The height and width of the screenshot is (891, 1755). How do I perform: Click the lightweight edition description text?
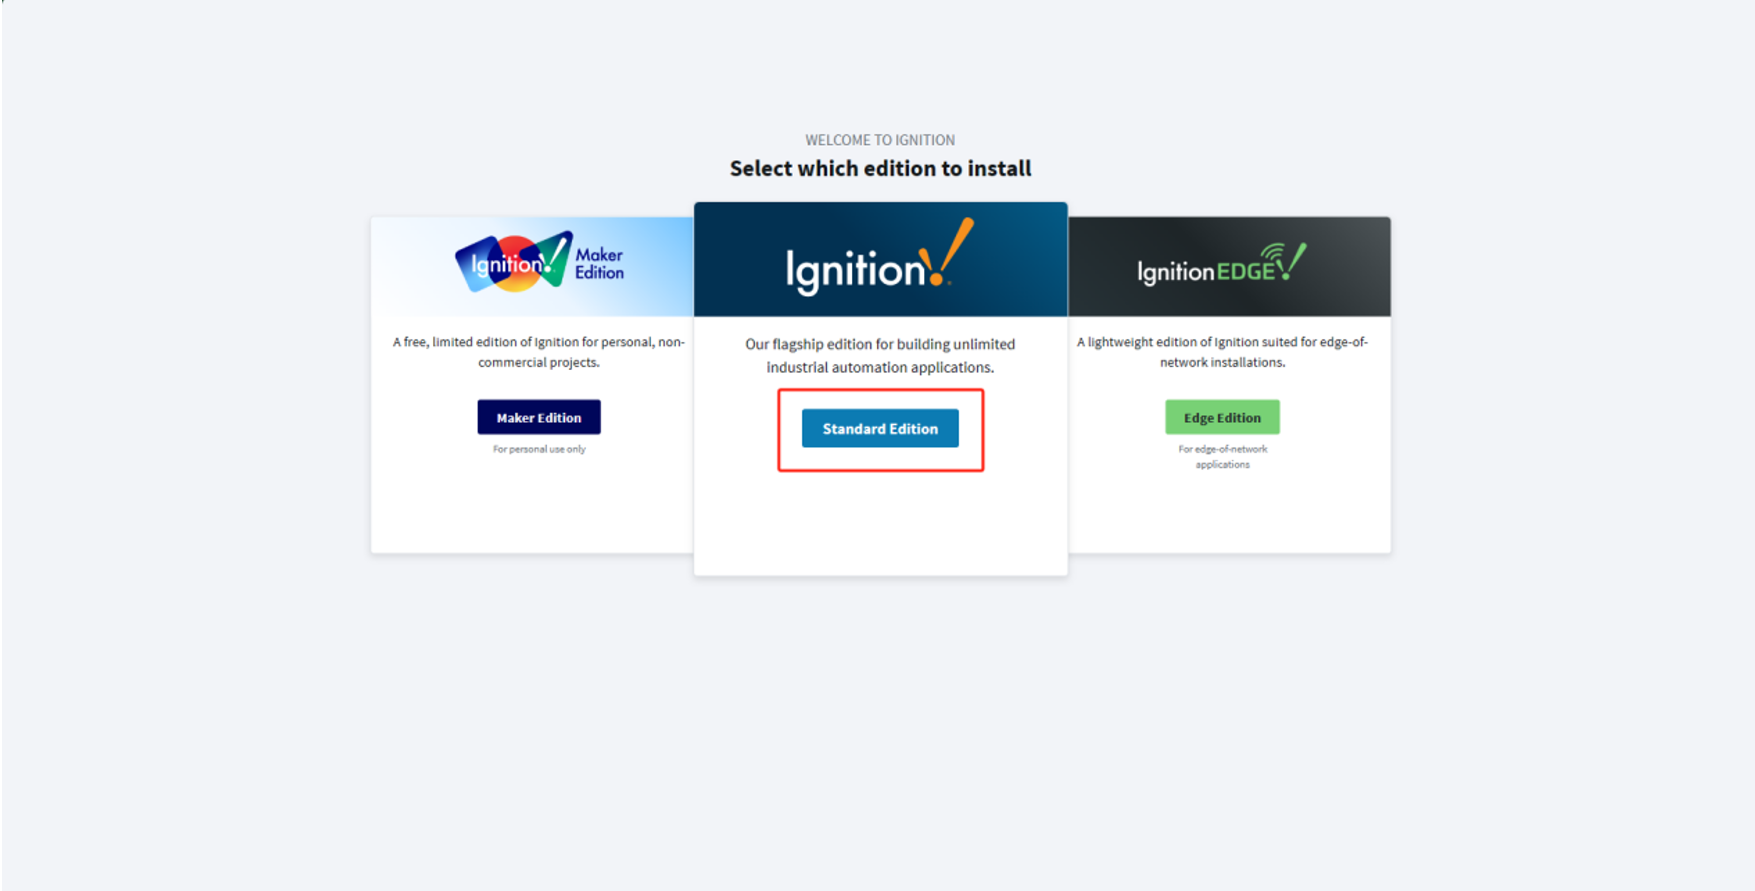(1222, 352)
